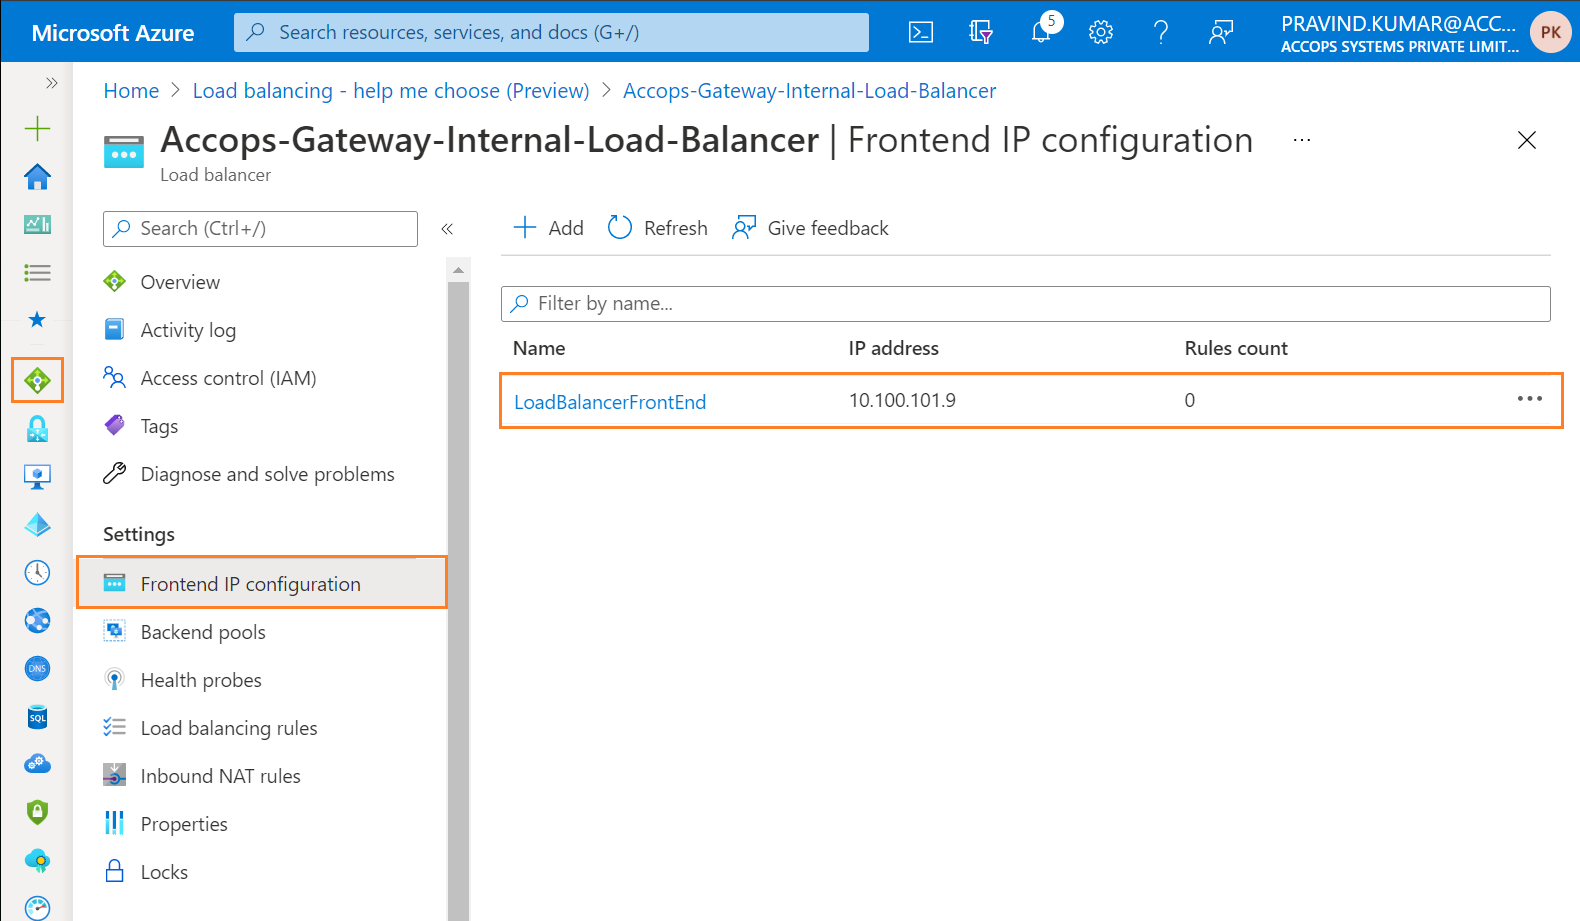The height and width of the screenshot is (921, 1580).
Task: Open the Notifications bell with 5 alerts
Action: [1042, 30]
